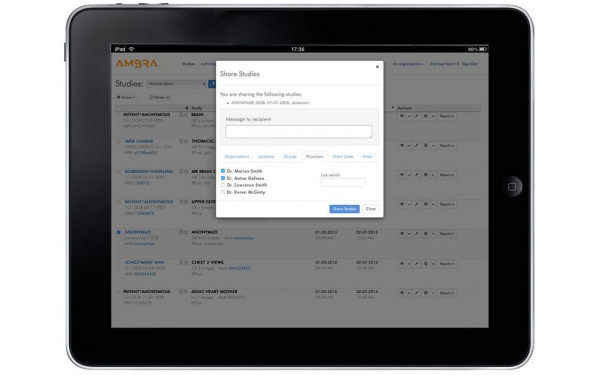Click the globe icon for JONES^MARY ANN row

coord(426,264)
